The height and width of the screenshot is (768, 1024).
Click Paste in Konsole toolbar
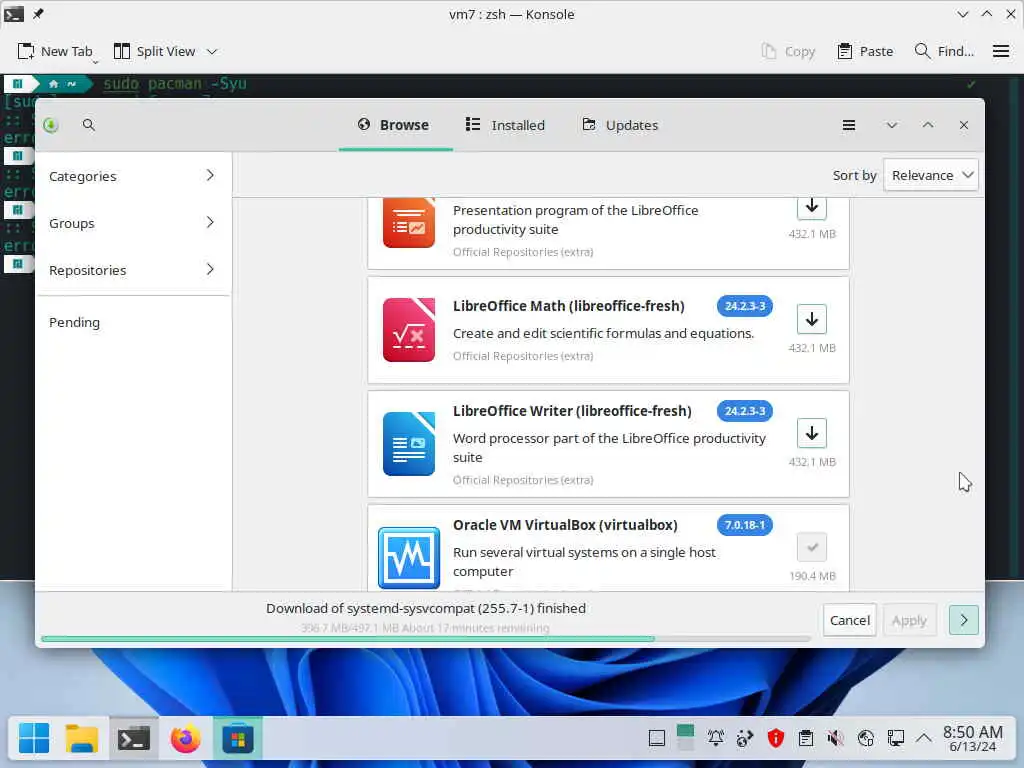coord(865,51)
